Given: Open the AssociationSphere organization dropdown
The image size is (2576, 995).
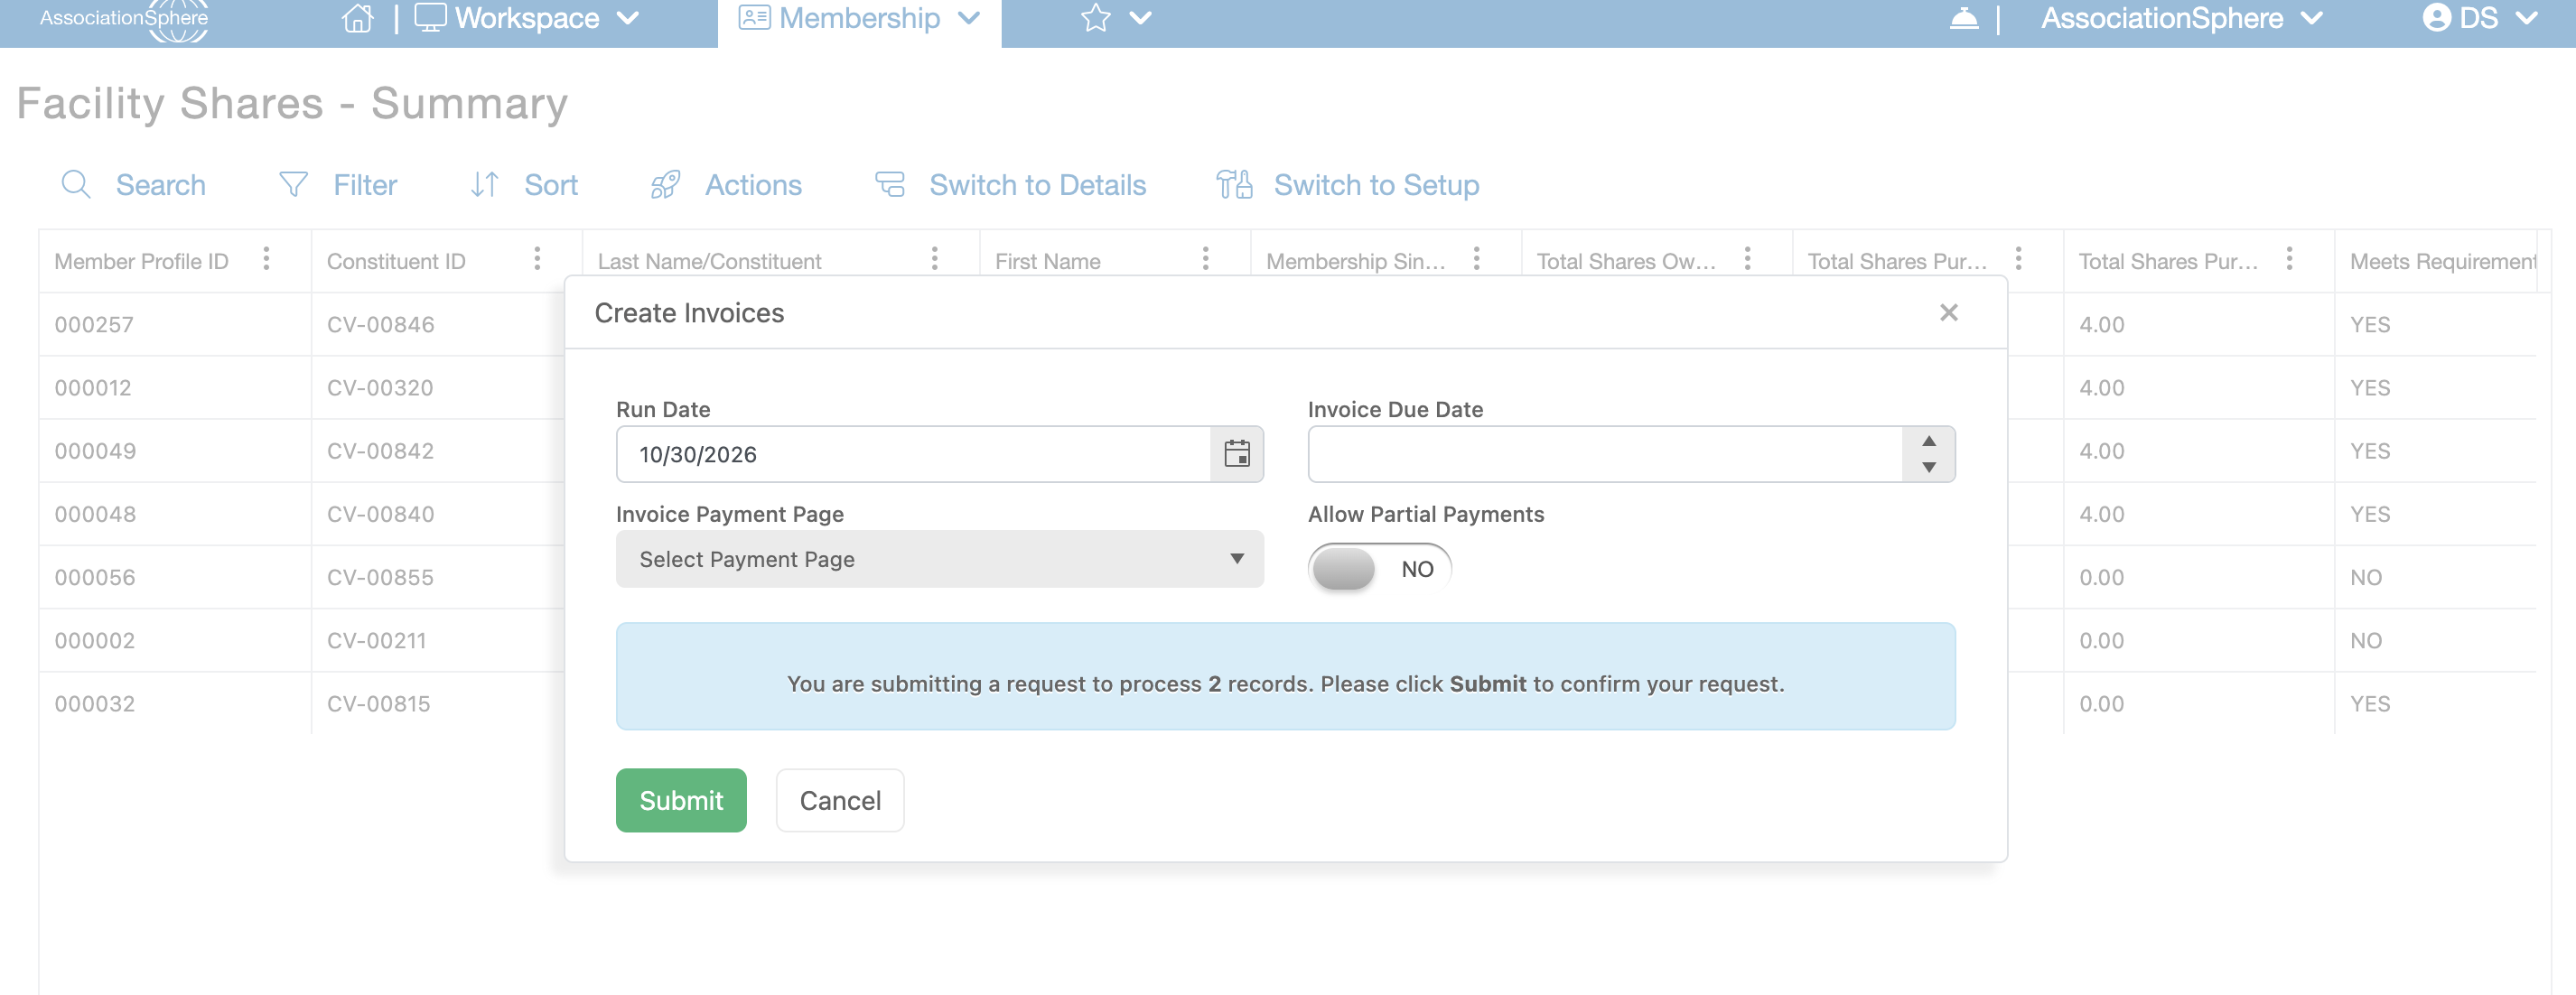Looking at the screenshot, I should pos(2181,18).
